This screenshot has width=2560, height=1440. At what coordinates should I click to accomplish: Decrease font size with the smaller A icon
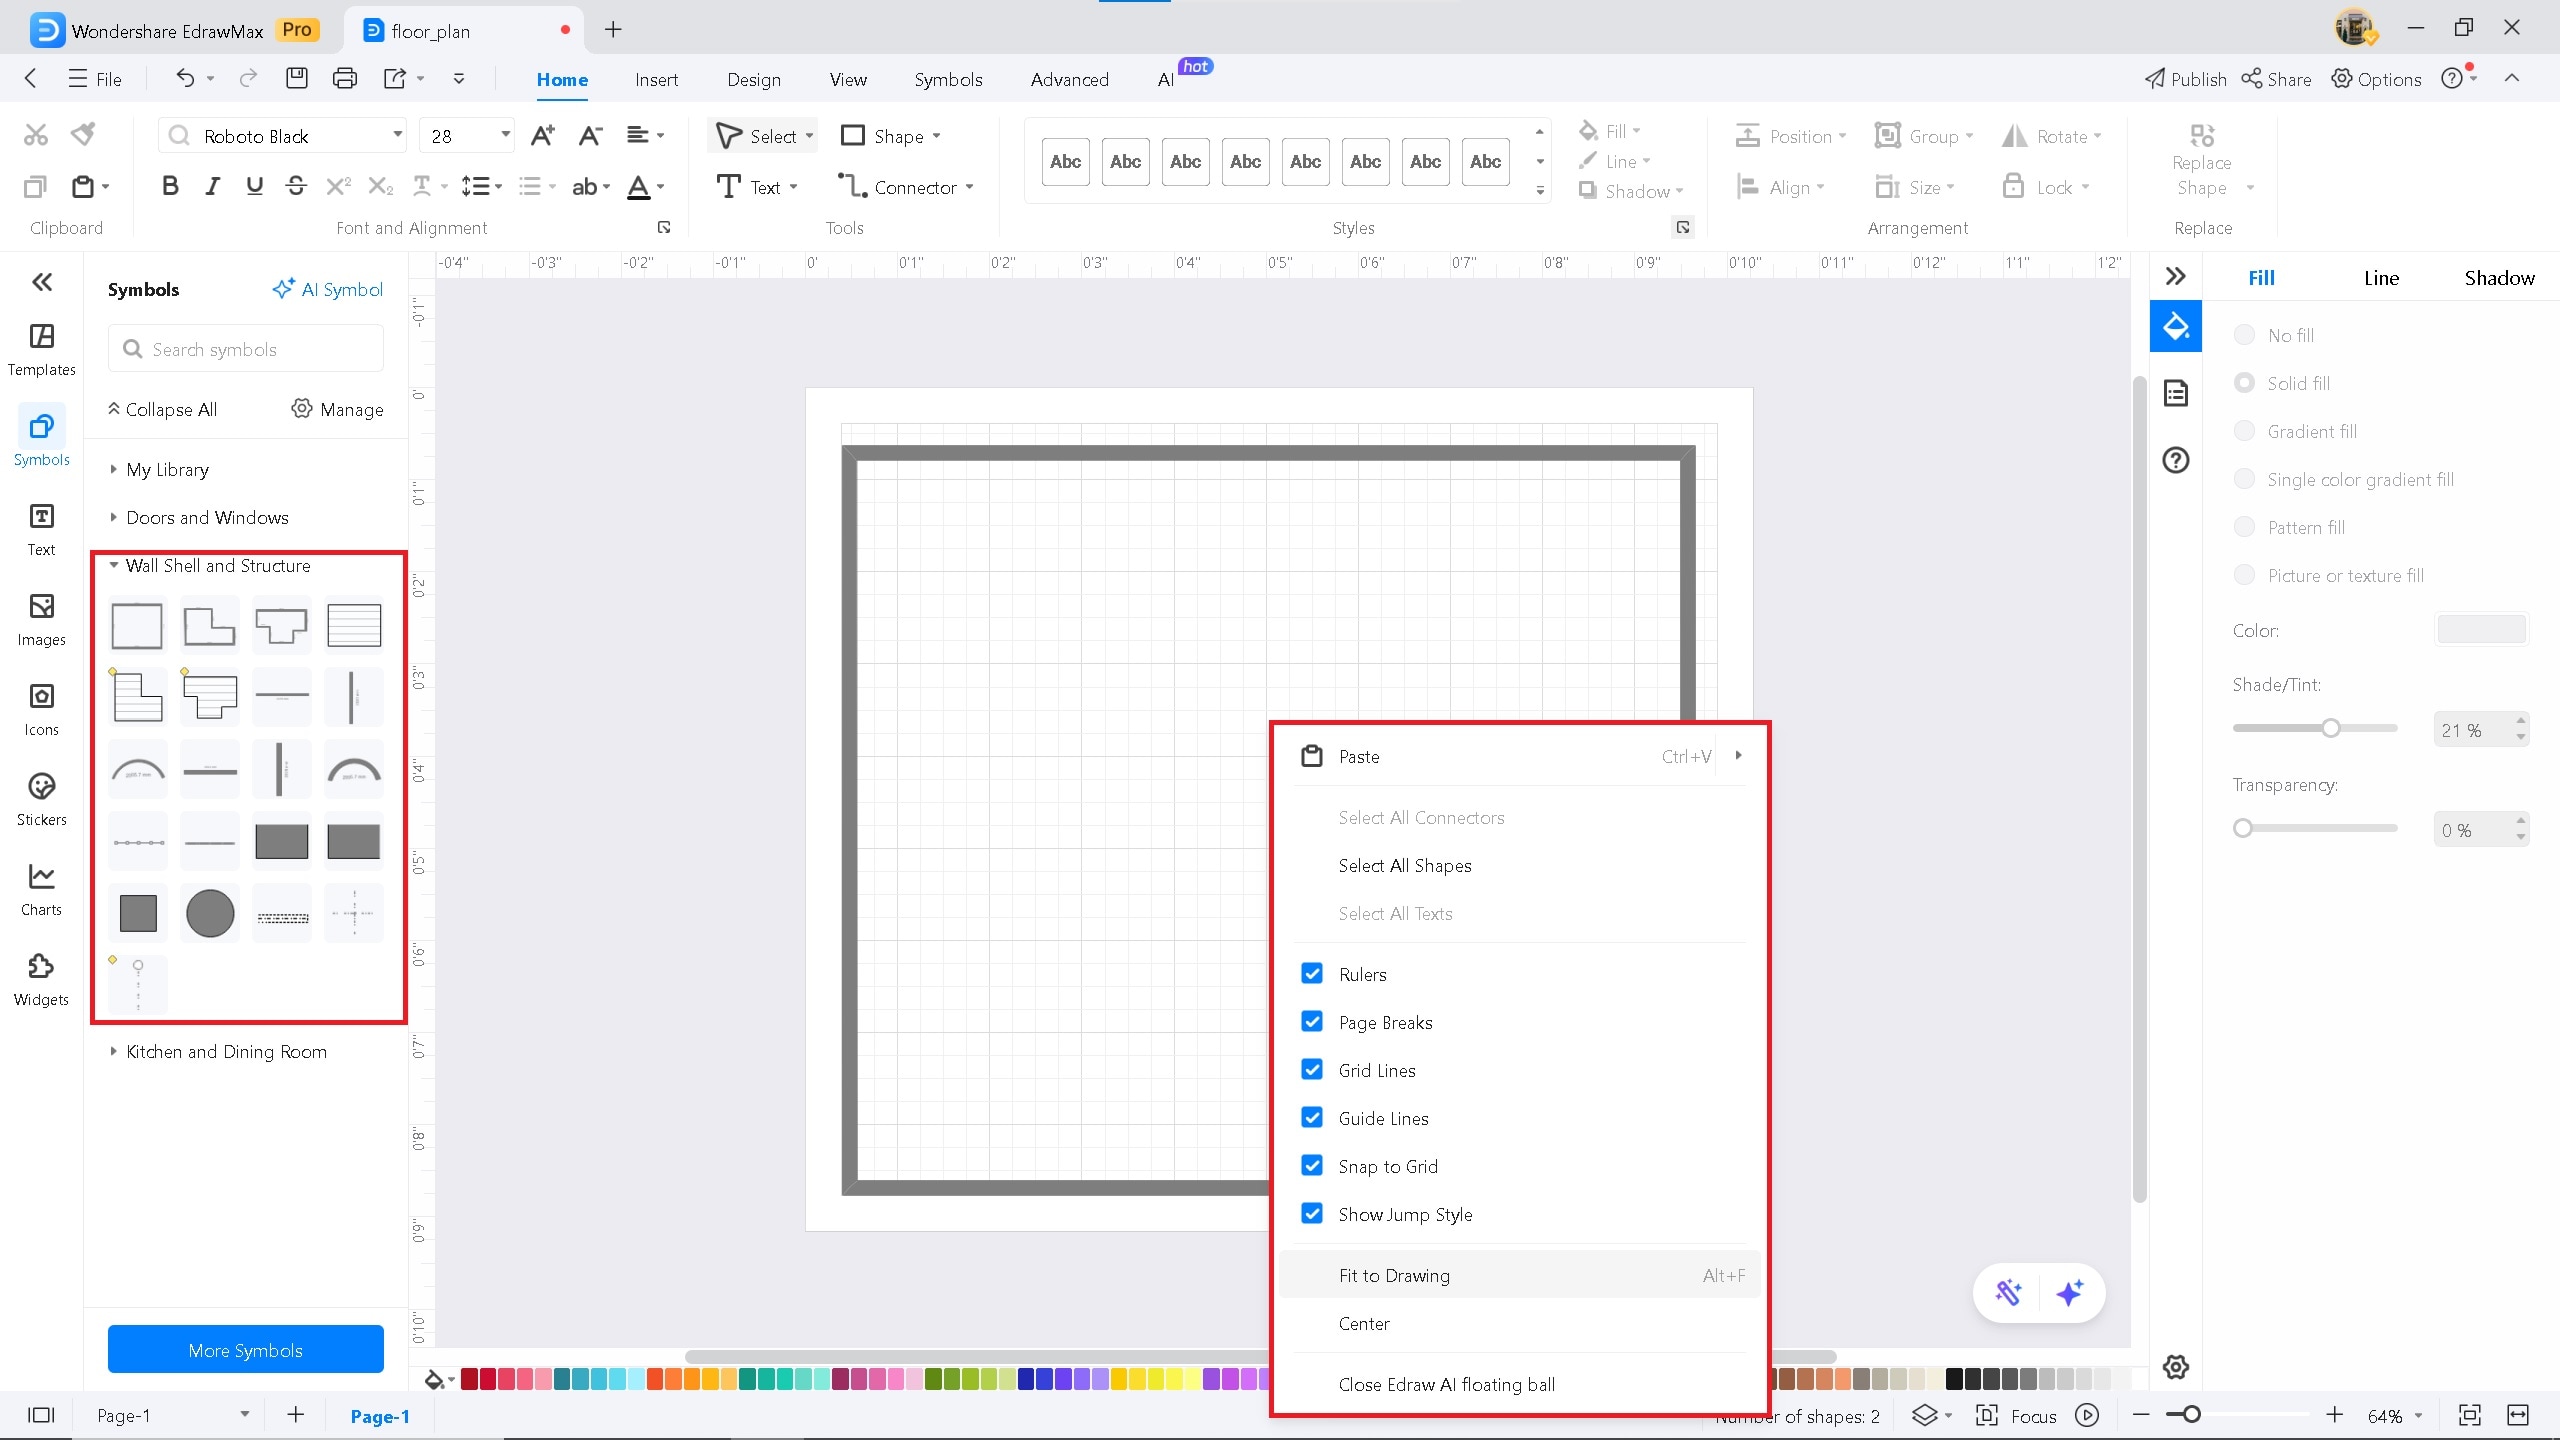[591, 136]
